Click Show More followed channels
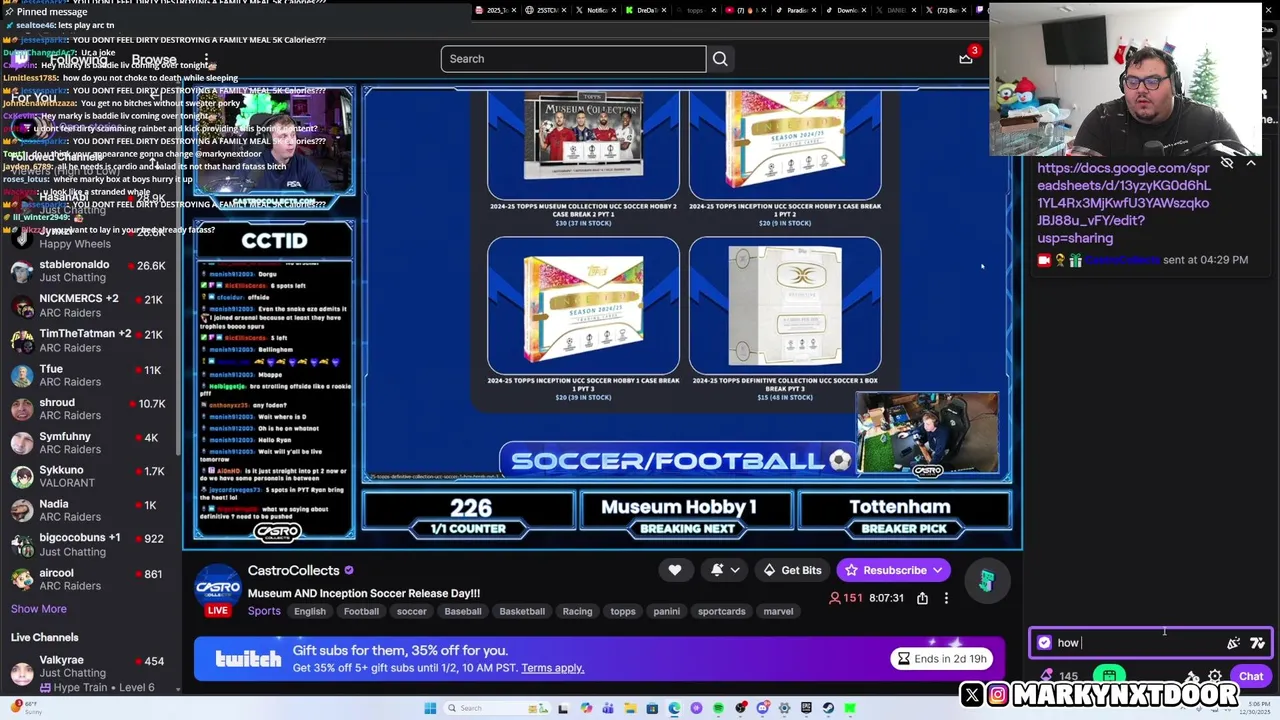1280x720 pixels. pyautogui.click(x=39, y=609)
